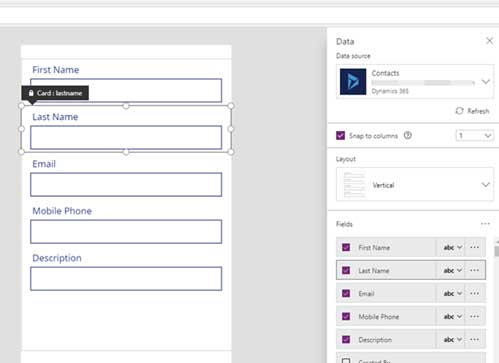Click the Refresh icon
Viewport: 499px width, 363px height.
459,111
